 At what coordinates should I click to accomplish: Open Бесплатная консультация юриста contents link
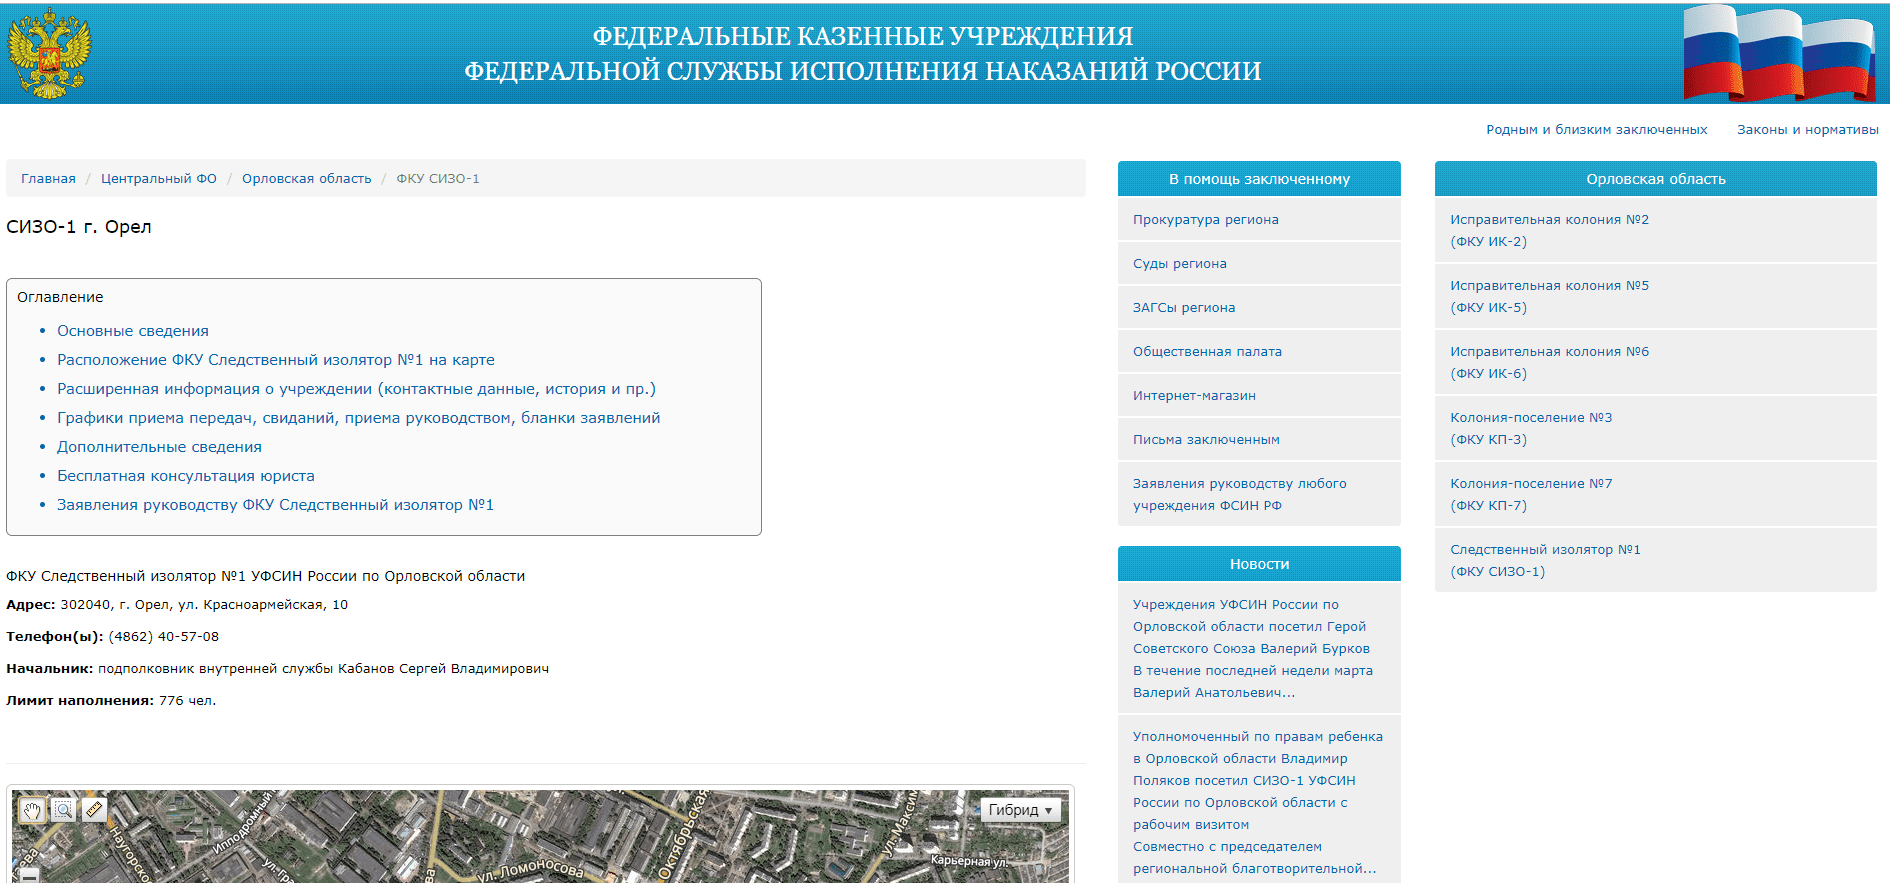pos(185,476)
